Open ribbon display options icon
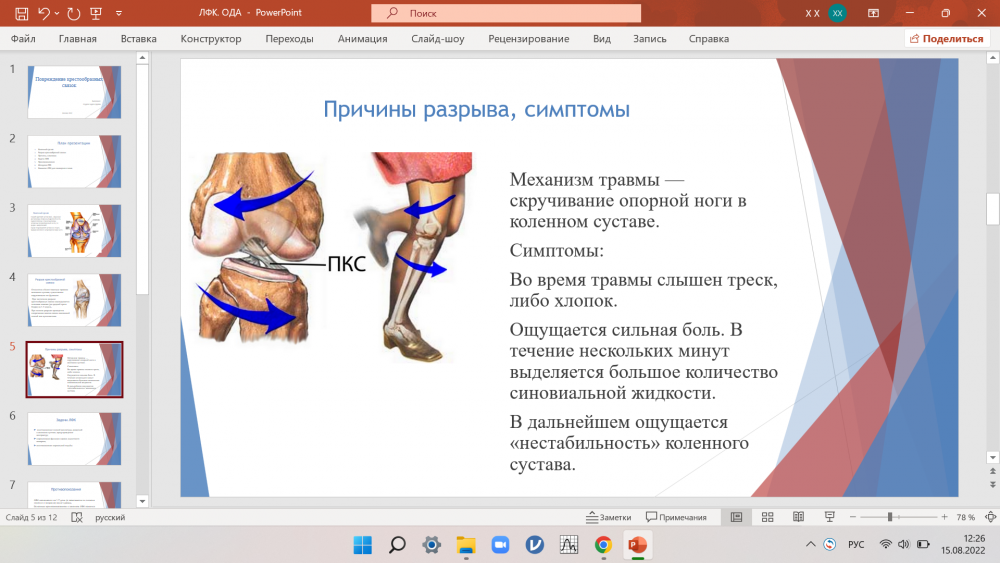Viewport: 1000px width, 563px height. (x=874, y=13)
